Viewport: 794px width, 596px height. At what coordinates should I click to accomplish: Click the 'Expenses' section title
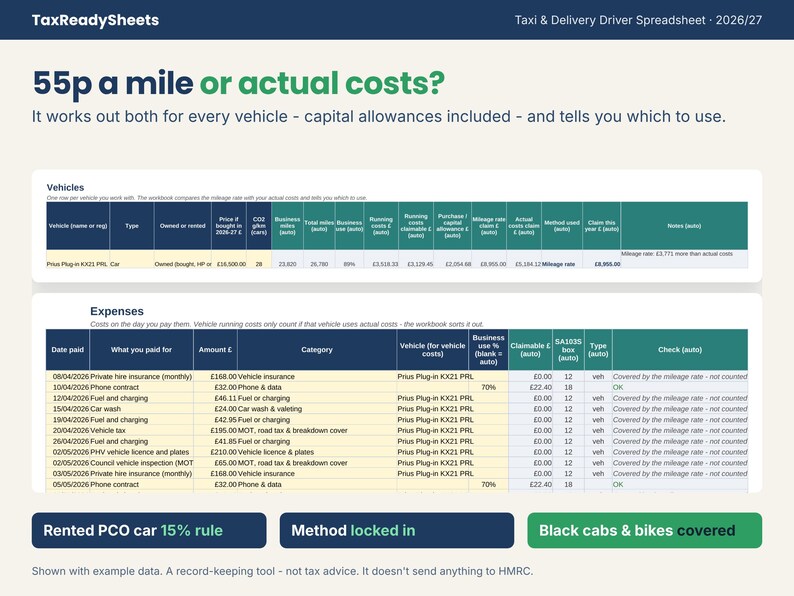coord(117,311)
